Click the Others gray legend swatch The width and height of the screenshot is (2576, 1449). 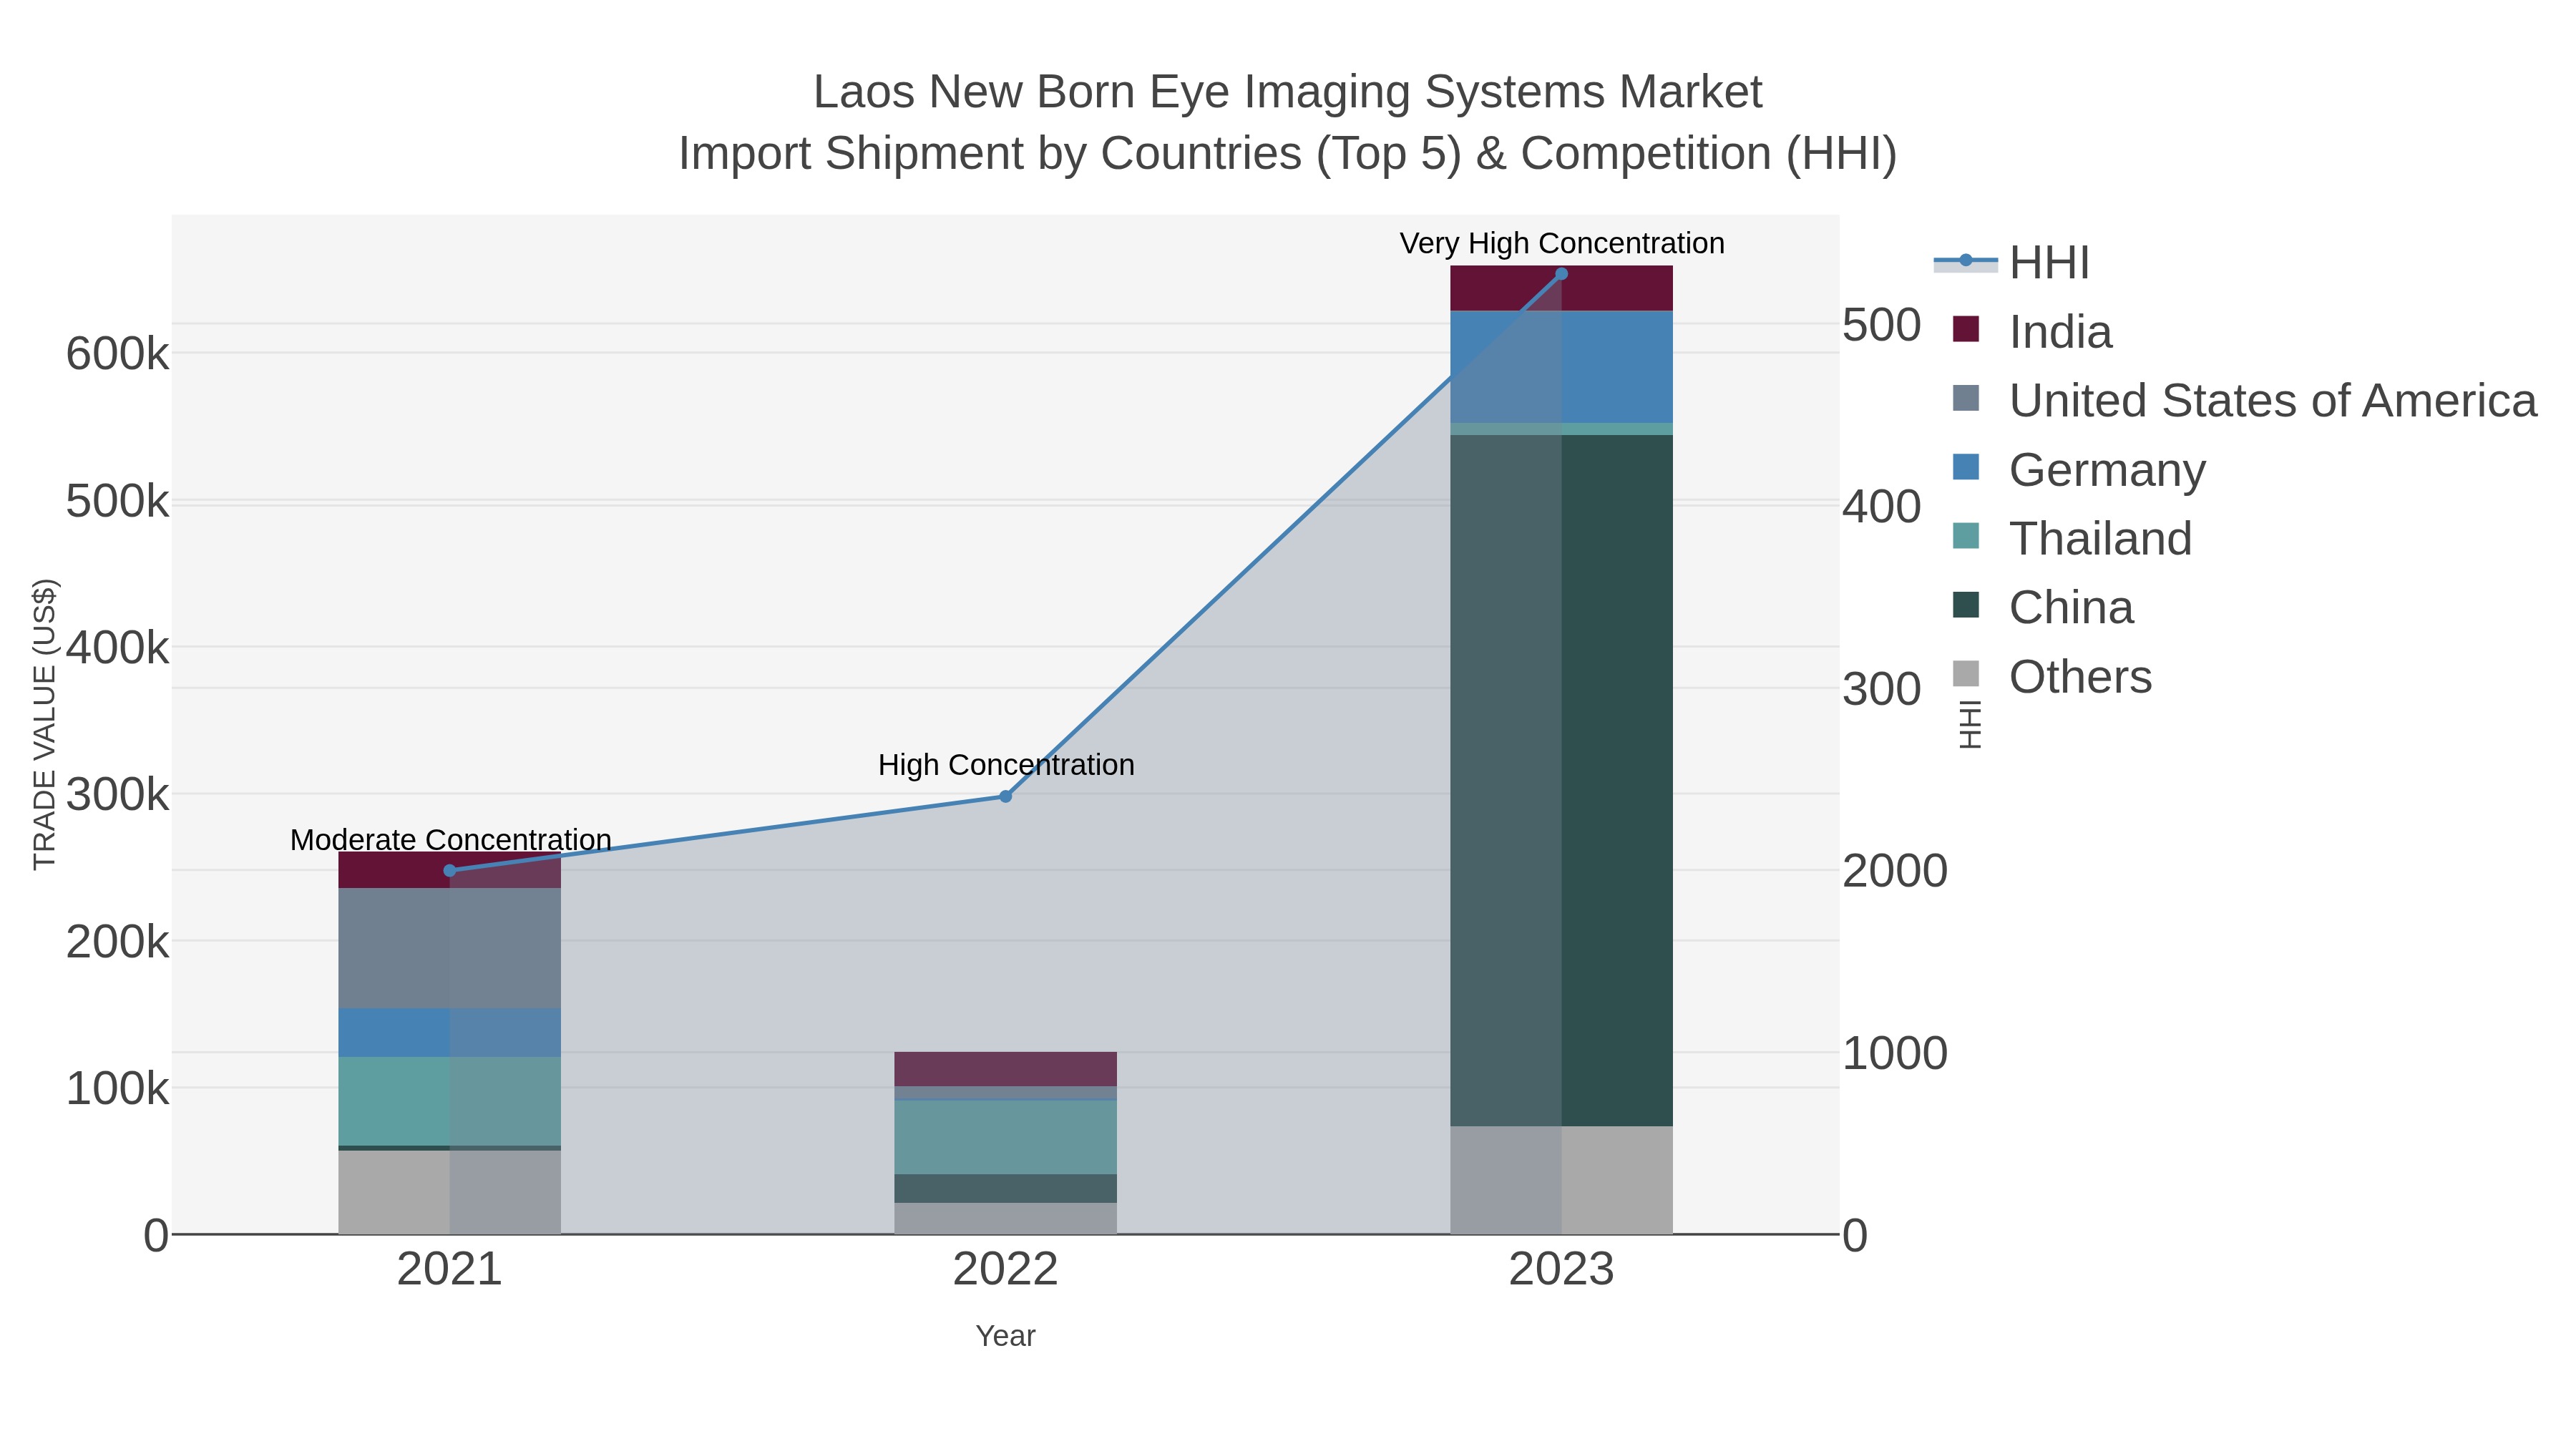[1966, 674]
